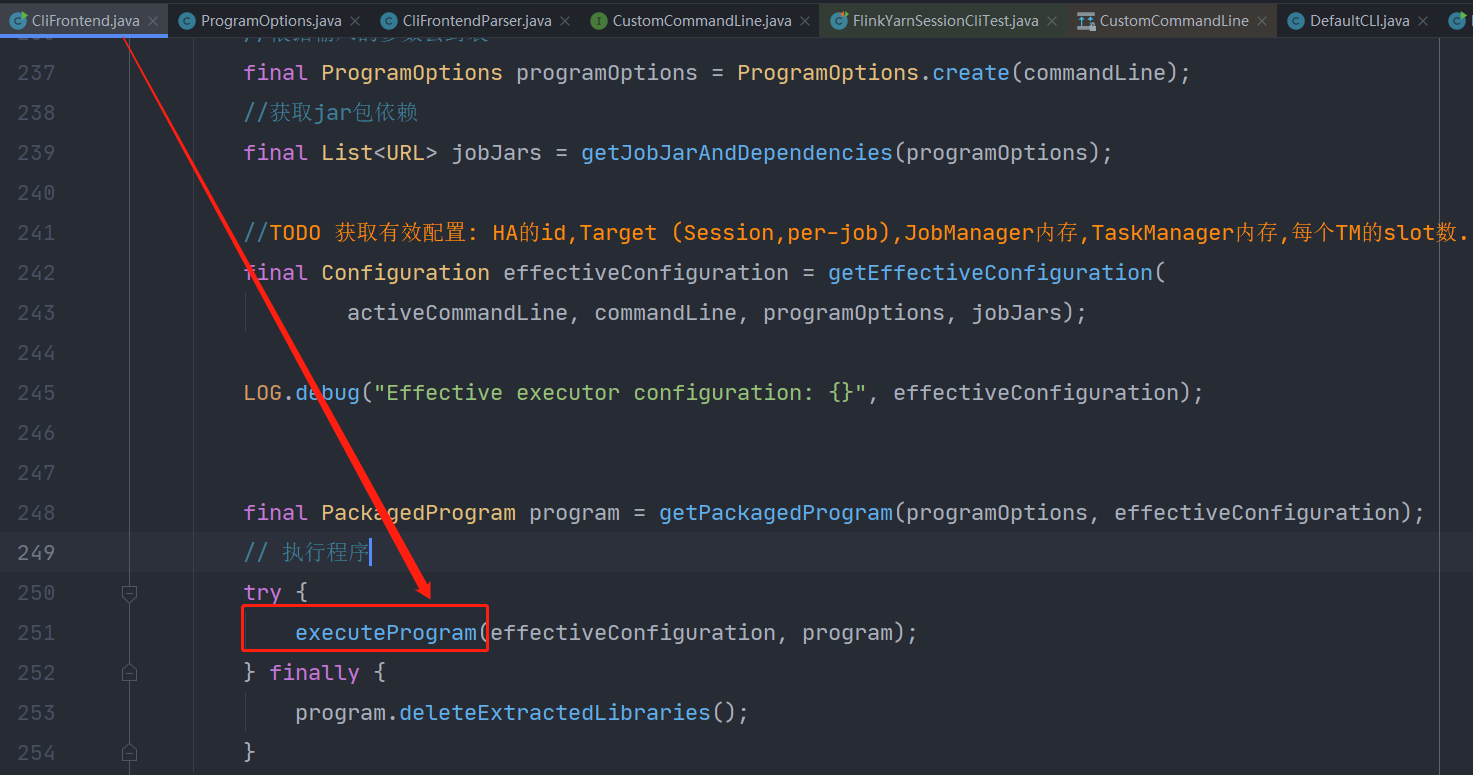Click the class icon on CliFrontend.java tab

click(17, 20)
